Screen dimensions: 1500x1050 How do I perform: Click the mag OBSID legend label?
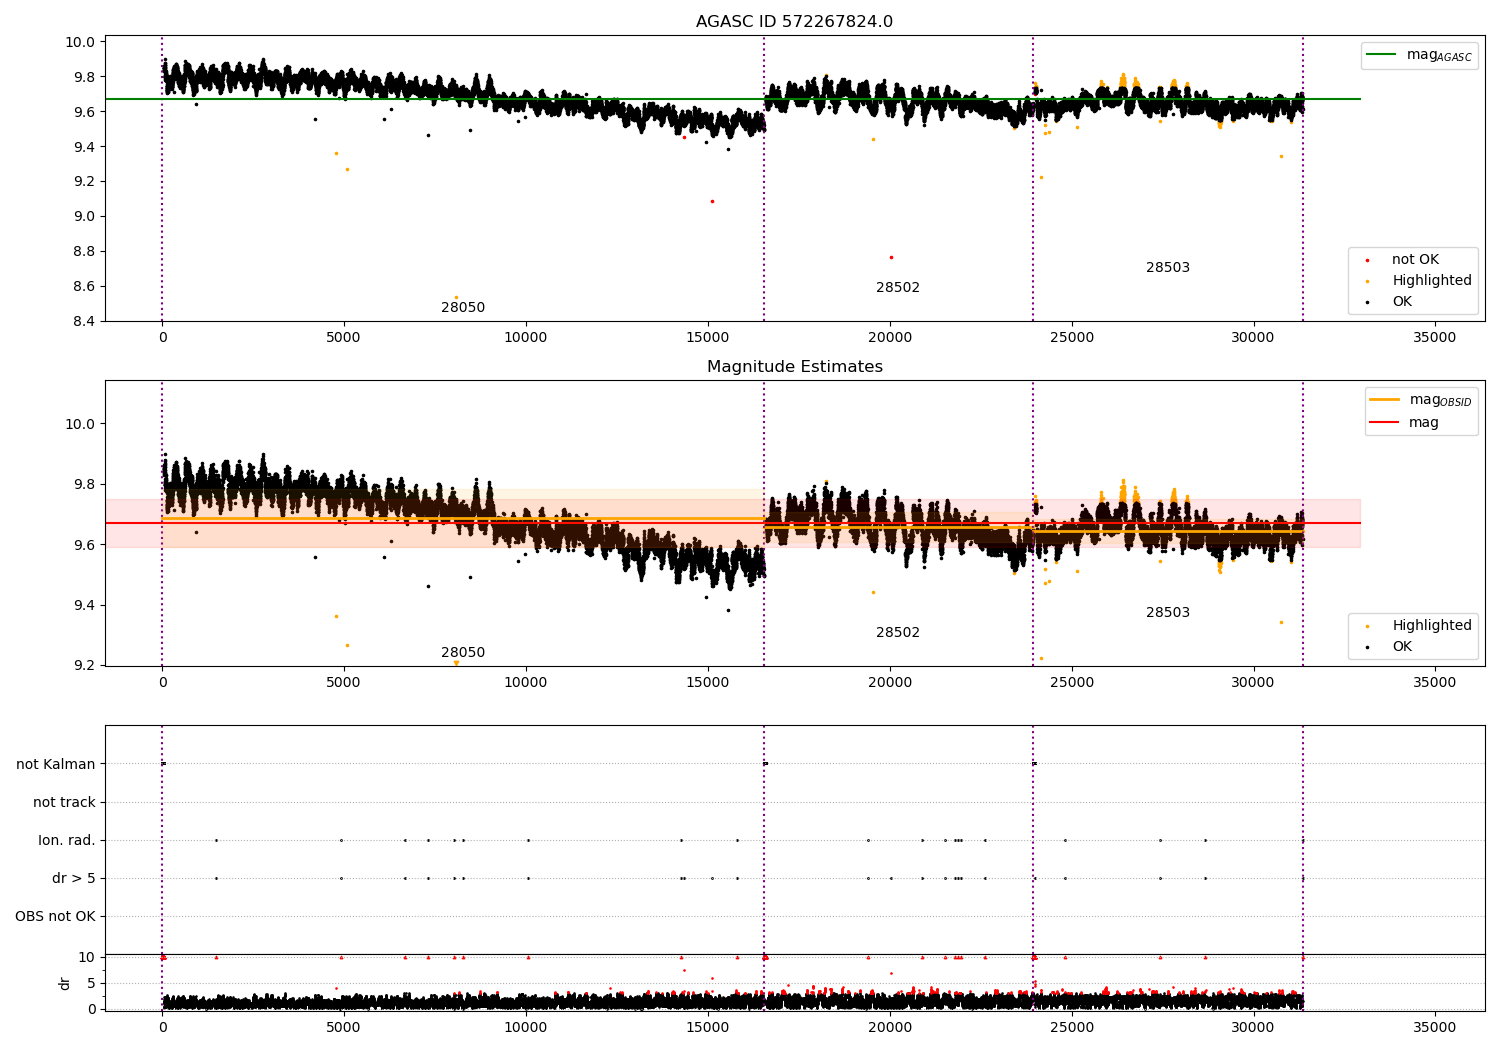[x=1440, y=400]
